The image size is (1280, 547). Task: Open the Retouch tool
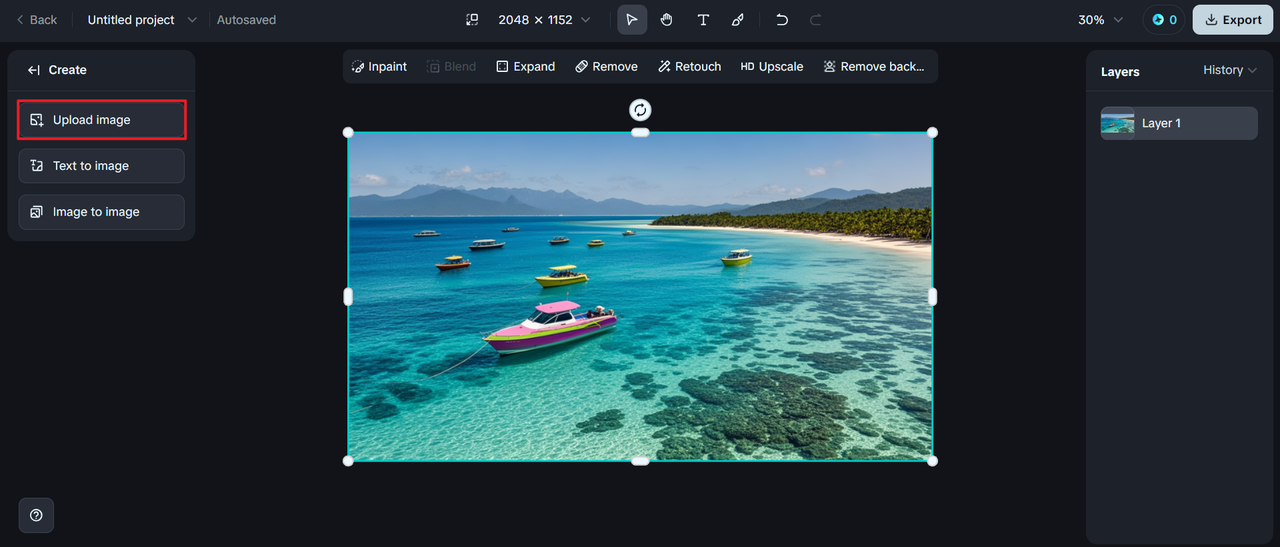click(x=689, y=67)
